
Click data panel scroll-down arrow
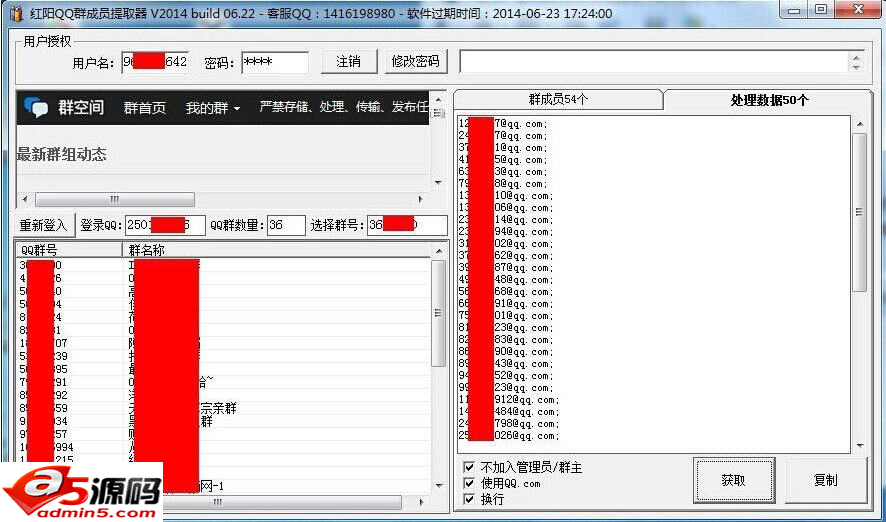pos(859,446)
